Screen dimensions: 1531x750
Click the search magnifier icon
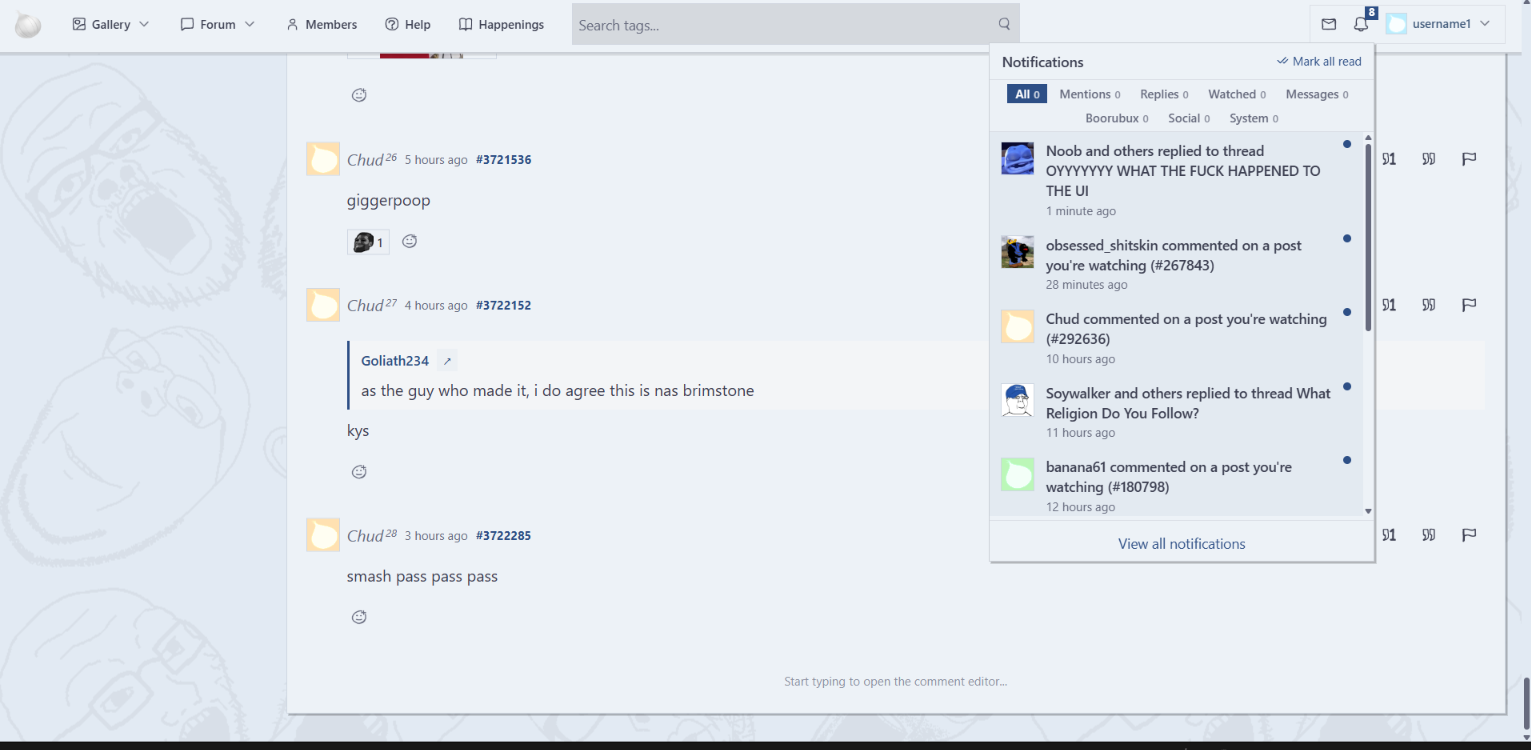pyautogui.click(x=1004, y=24)
